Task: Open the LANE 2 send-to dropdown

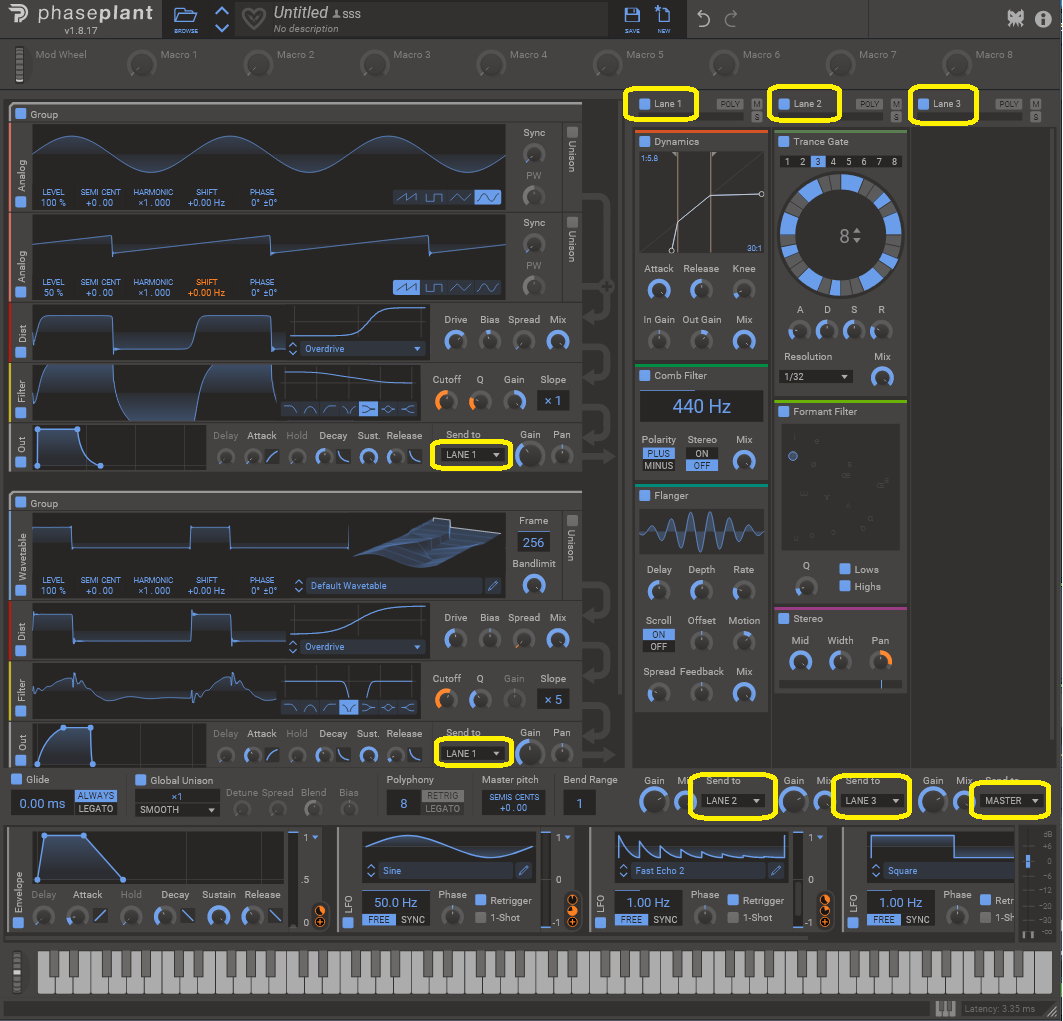Action: click(x=732, y=801)
